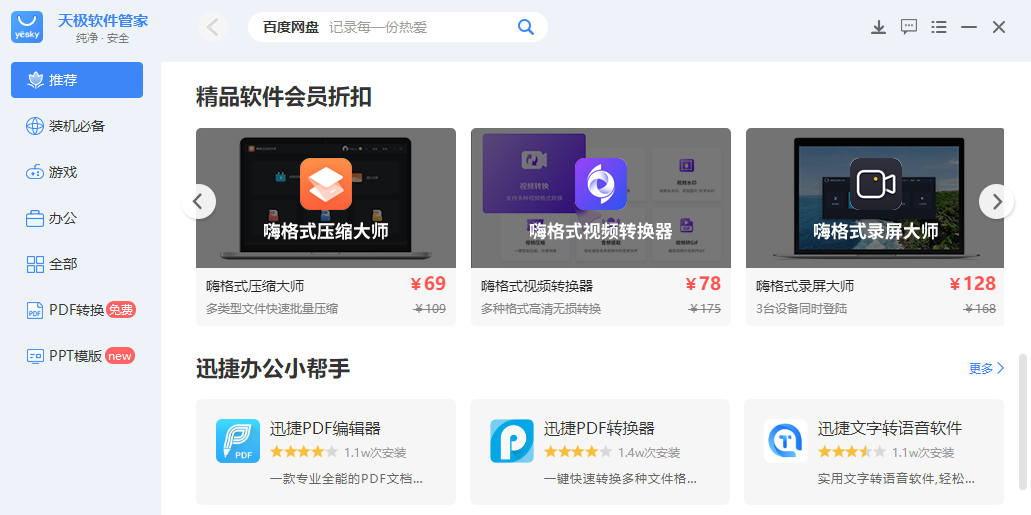Click the 一键快速转换多种文件格 description

(620, 478)
